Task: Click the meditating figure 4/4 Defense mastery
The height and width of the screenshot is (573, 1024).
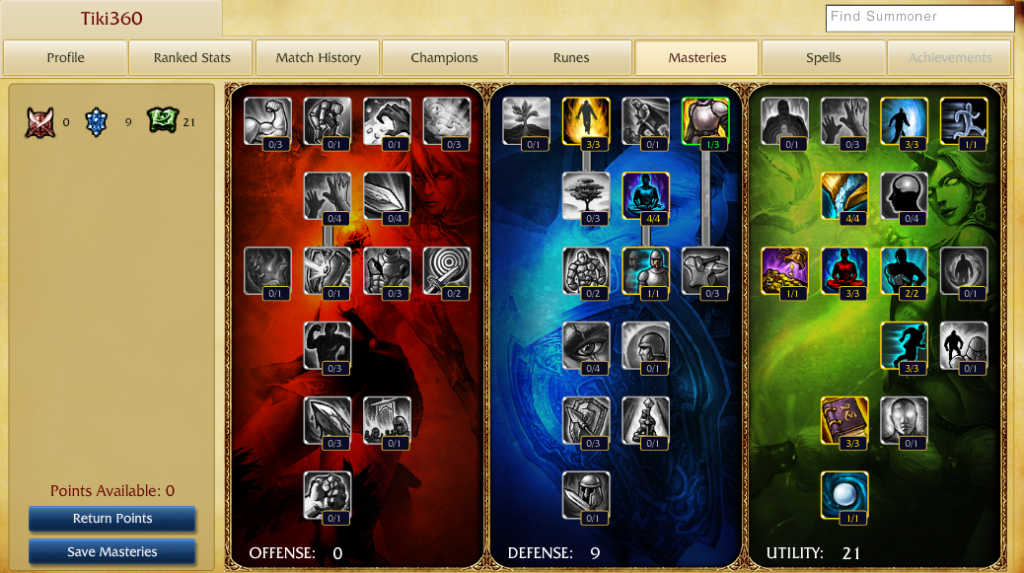Action: 646,197
